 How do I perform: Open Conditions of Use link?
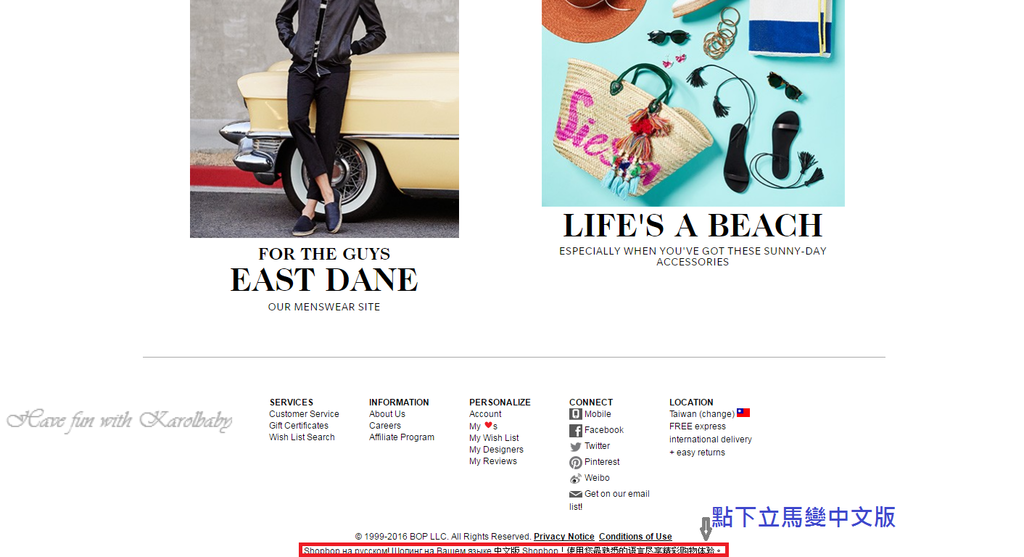click(635, 536)
